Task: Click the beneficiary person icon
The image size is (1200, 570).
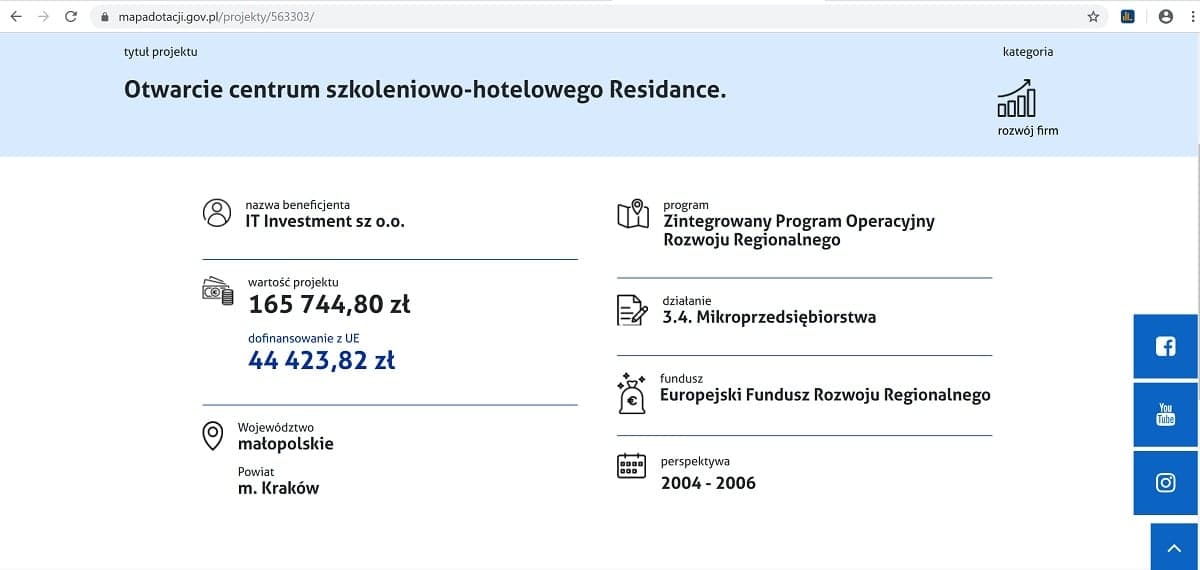Action: coord(217,213)
